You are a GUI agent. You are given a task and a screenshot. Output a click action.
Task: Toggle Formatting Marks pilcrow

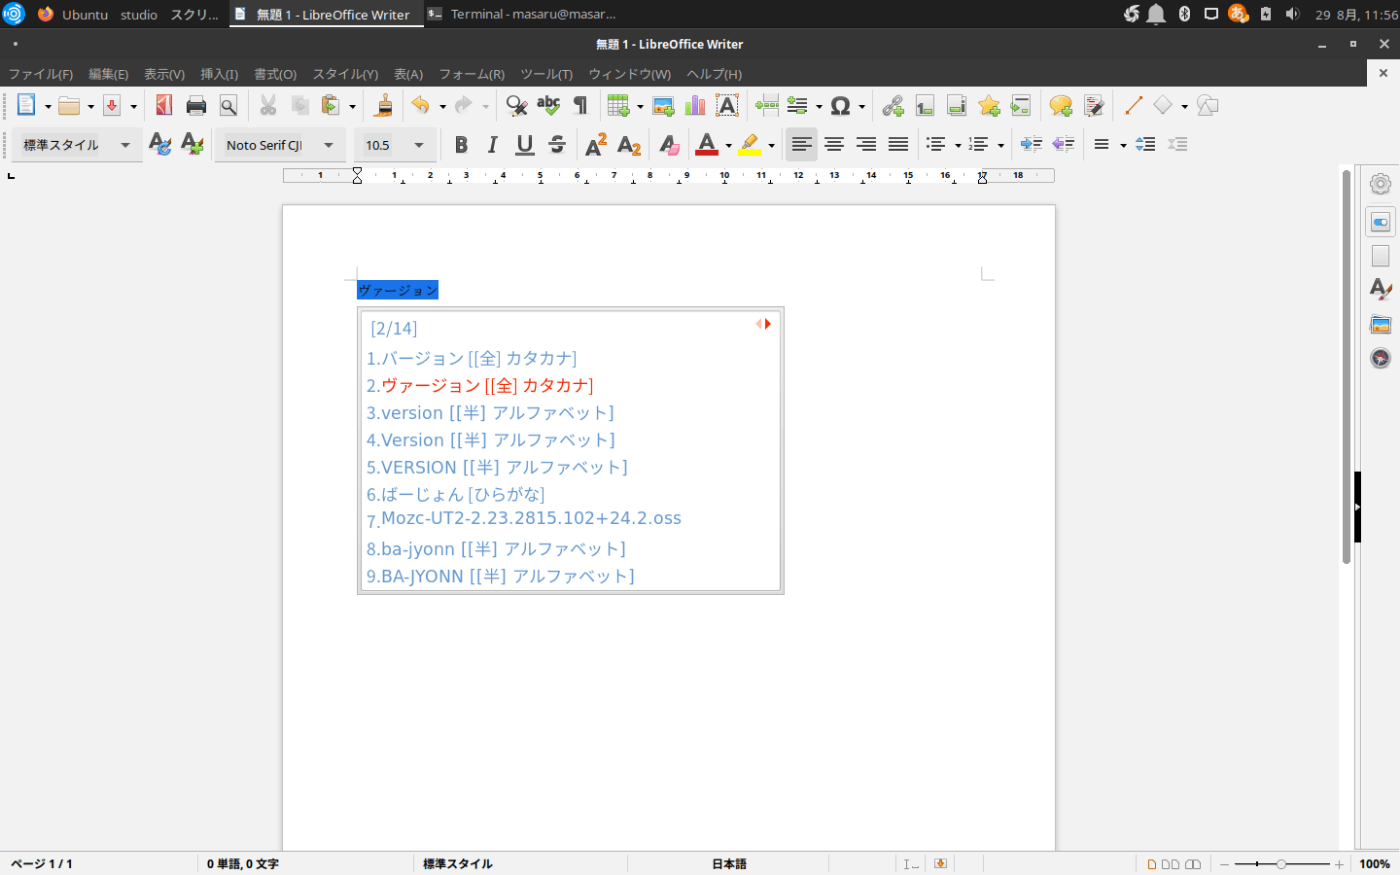click(580, 105)
